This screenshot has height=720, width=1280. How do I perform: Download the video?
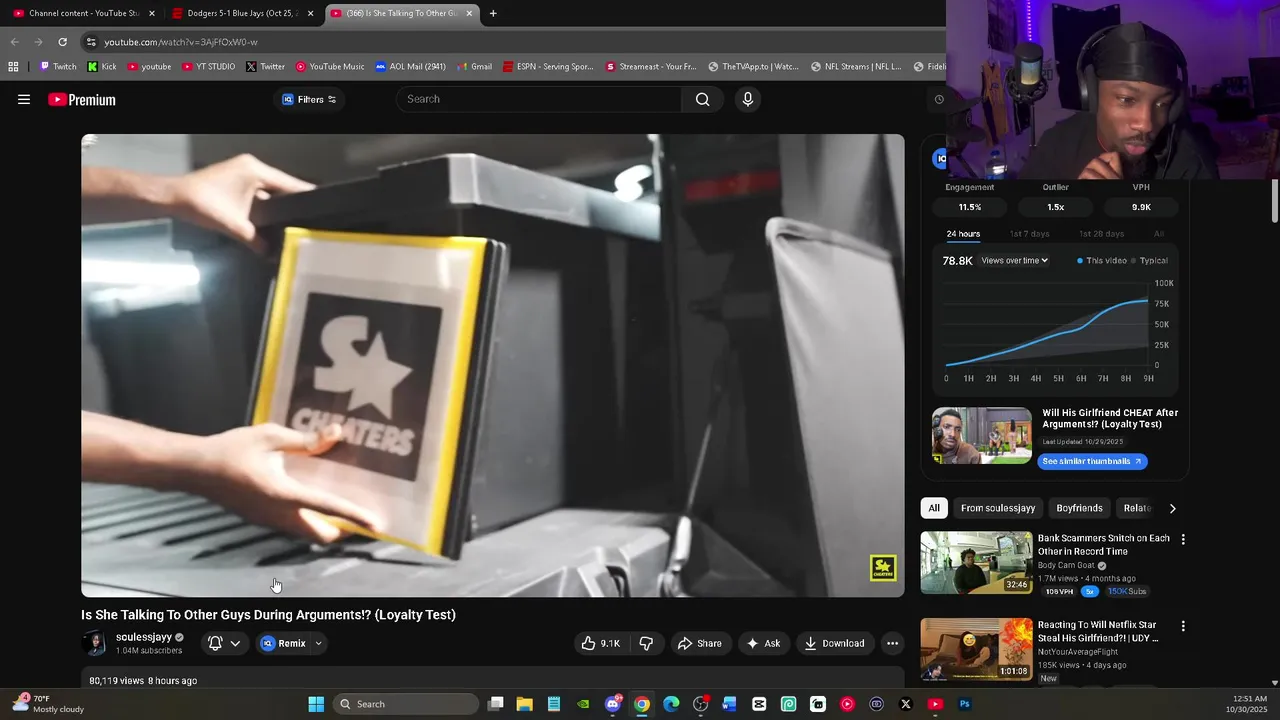(x=834, y=643)
